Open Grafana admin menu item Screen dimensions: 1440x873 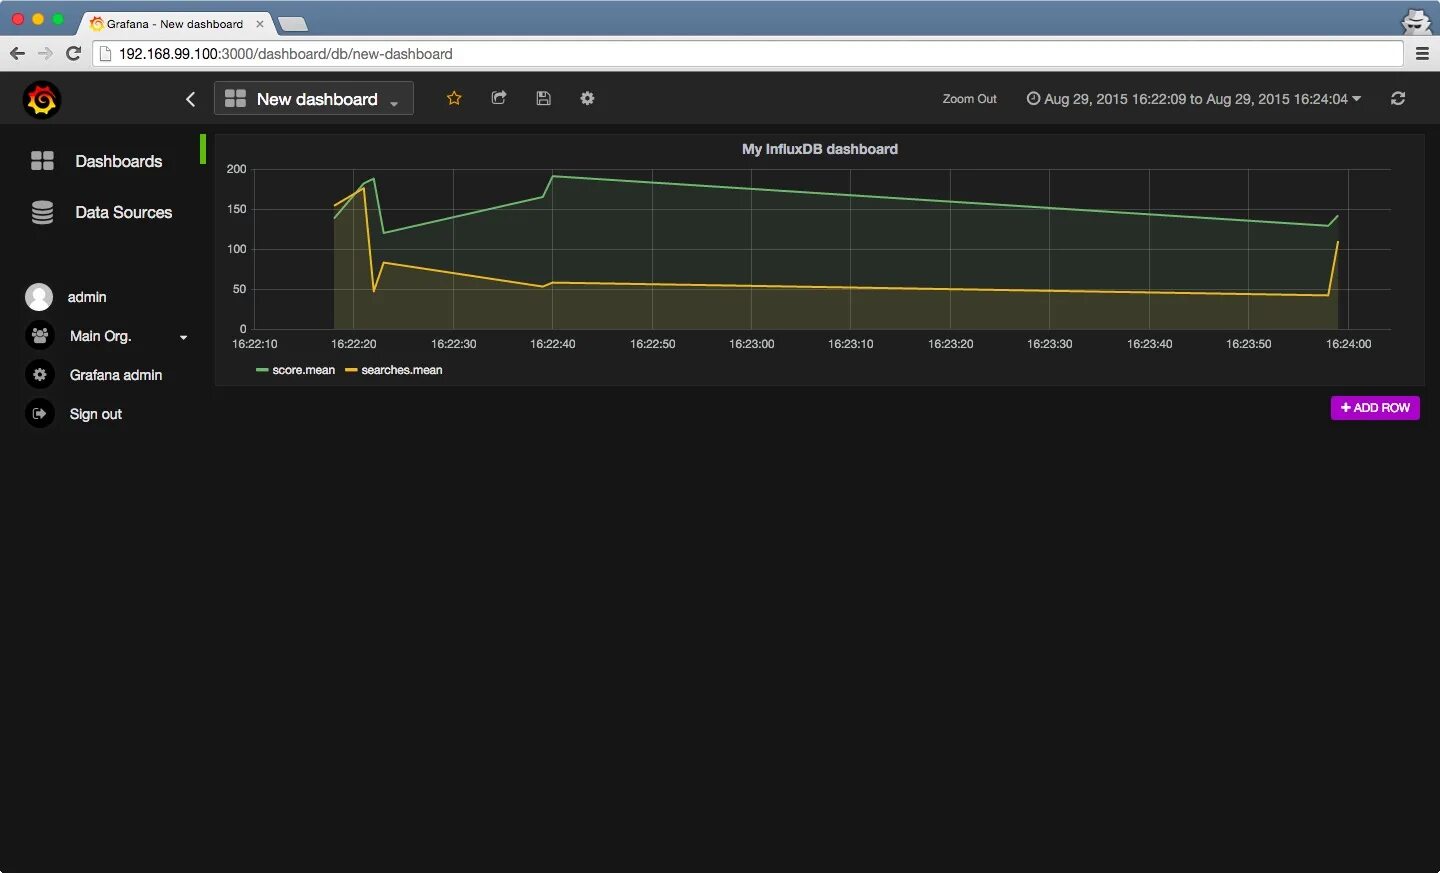click(116, 375)
